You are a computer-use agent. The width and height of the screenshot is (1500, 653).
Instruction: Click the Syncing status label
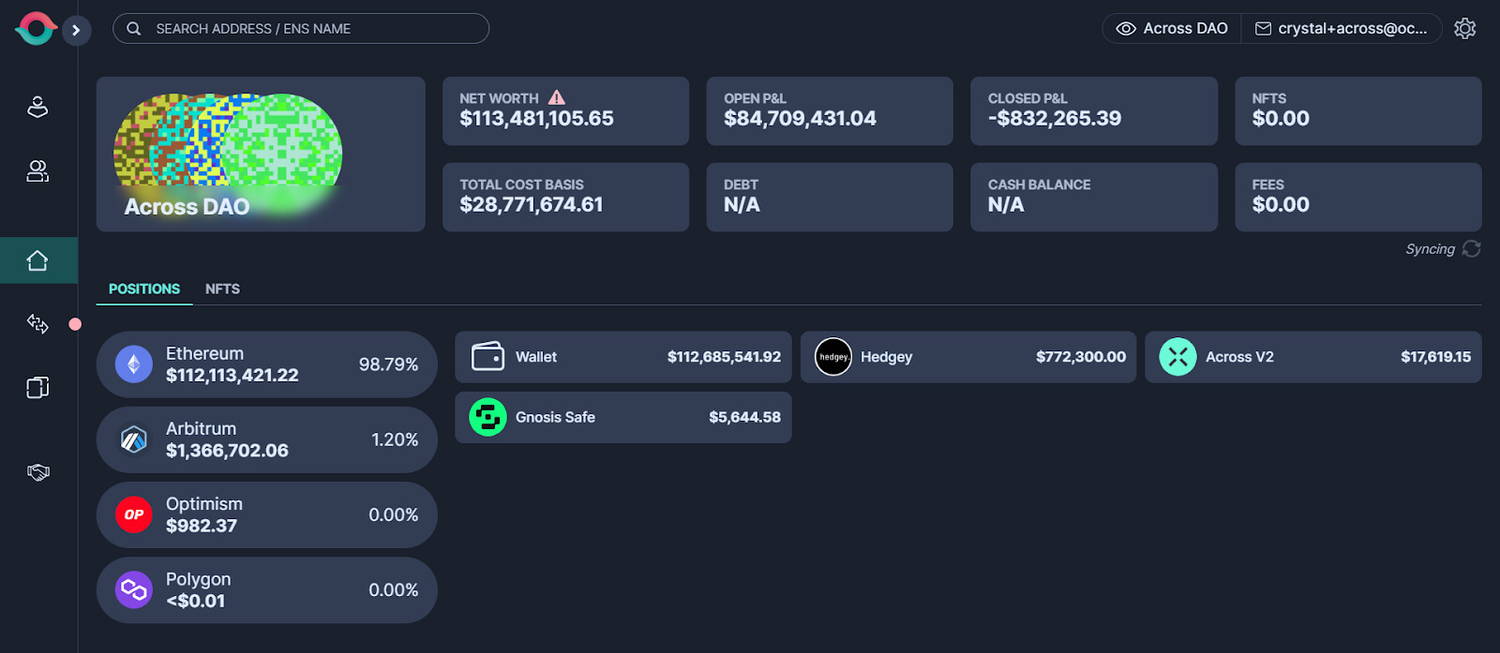click(1430, 249)
